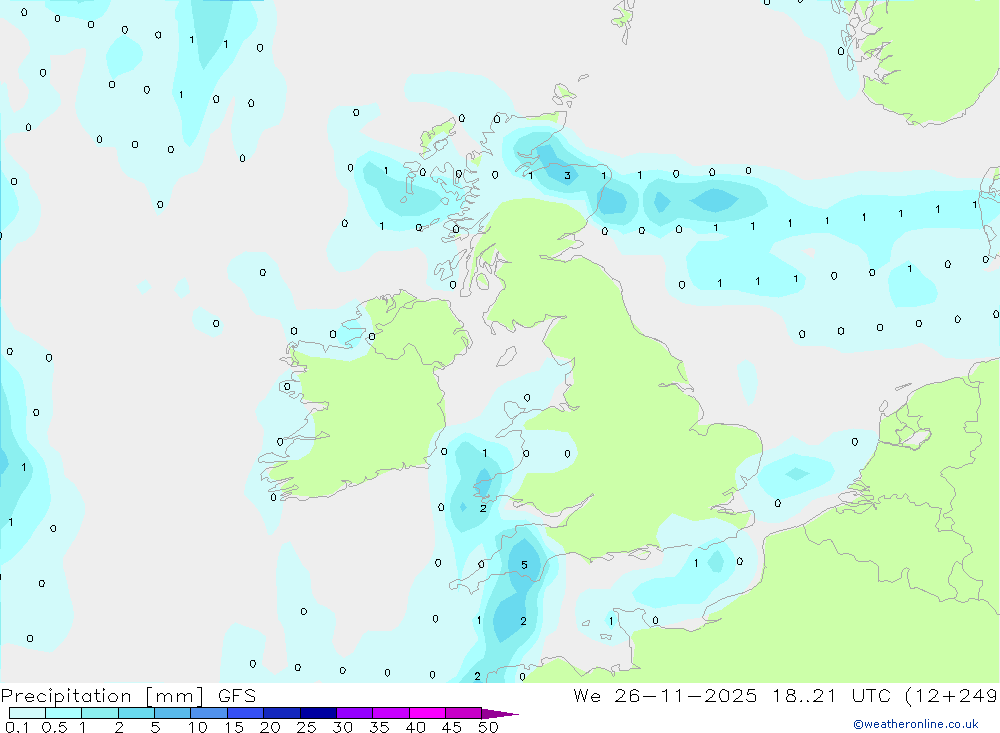Click the 25–30 mm navy legend swatch
The width and height of the screenshot is (1000, 733).
pos(318,713)
